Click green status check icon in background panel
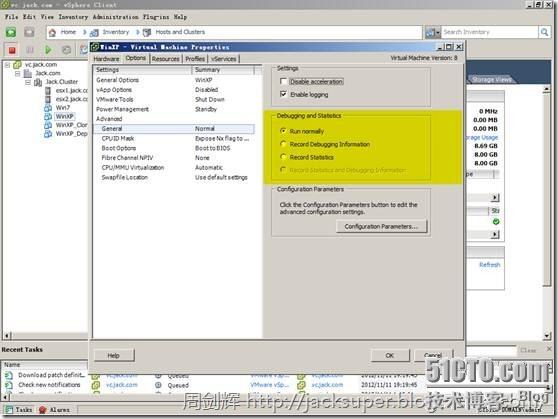This screenshot has width=558, height=419. (x=496, y=222)
